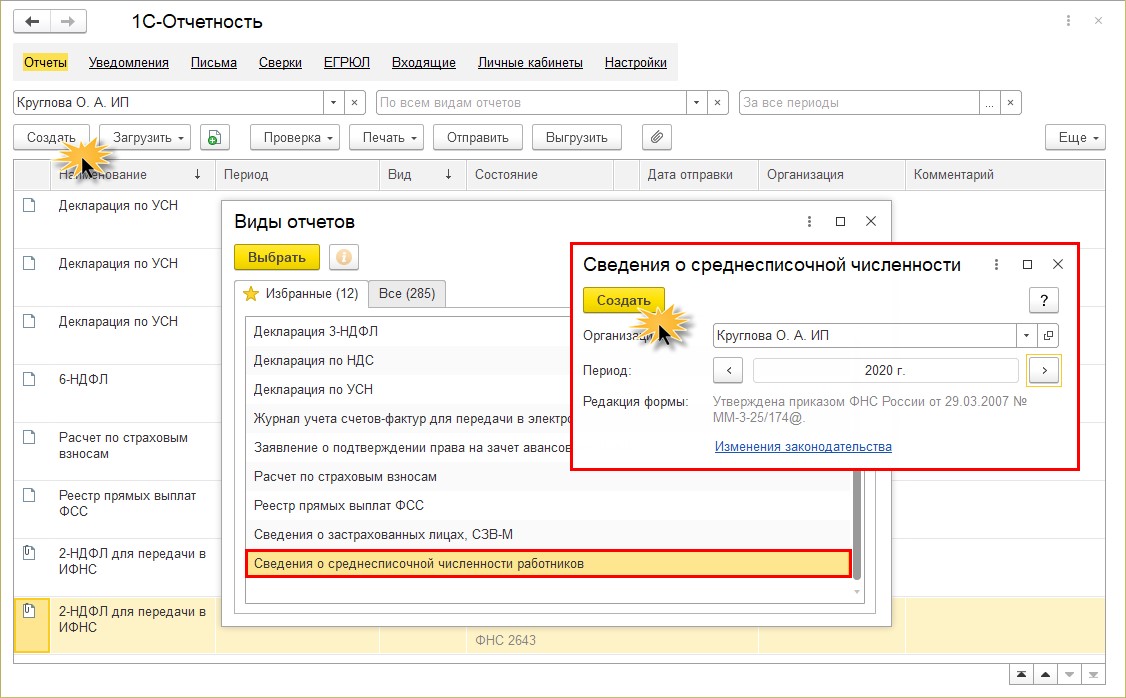Click the question mark help button

coord(1044,300)
